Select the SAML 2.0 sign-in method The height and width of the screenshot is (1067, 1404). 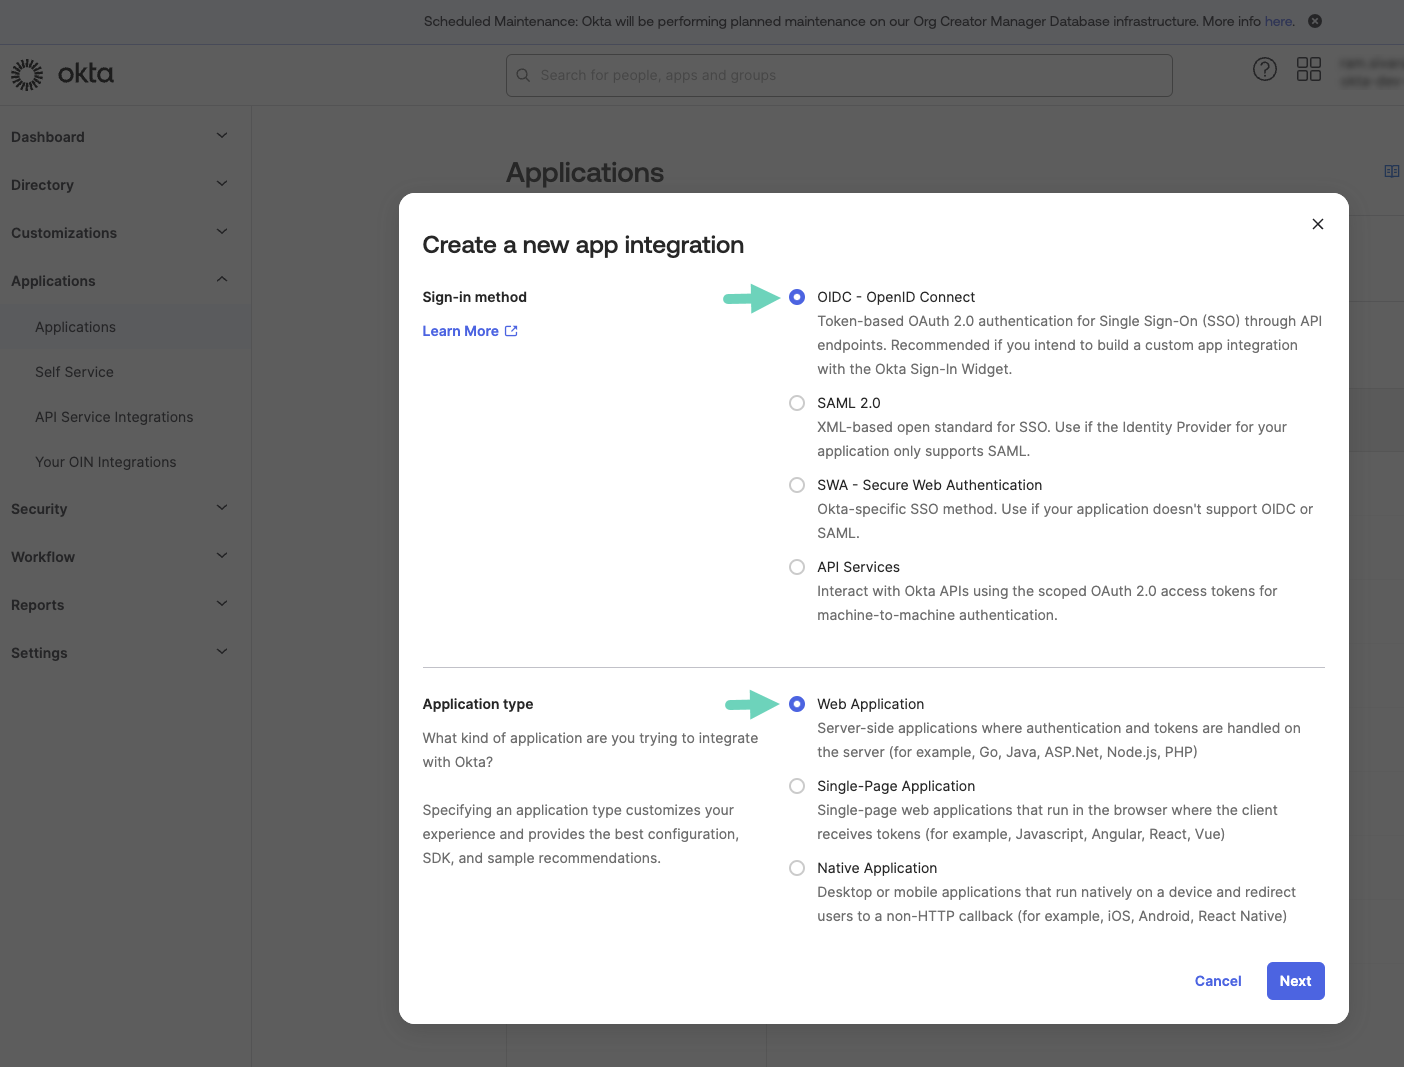coord(797,403)
